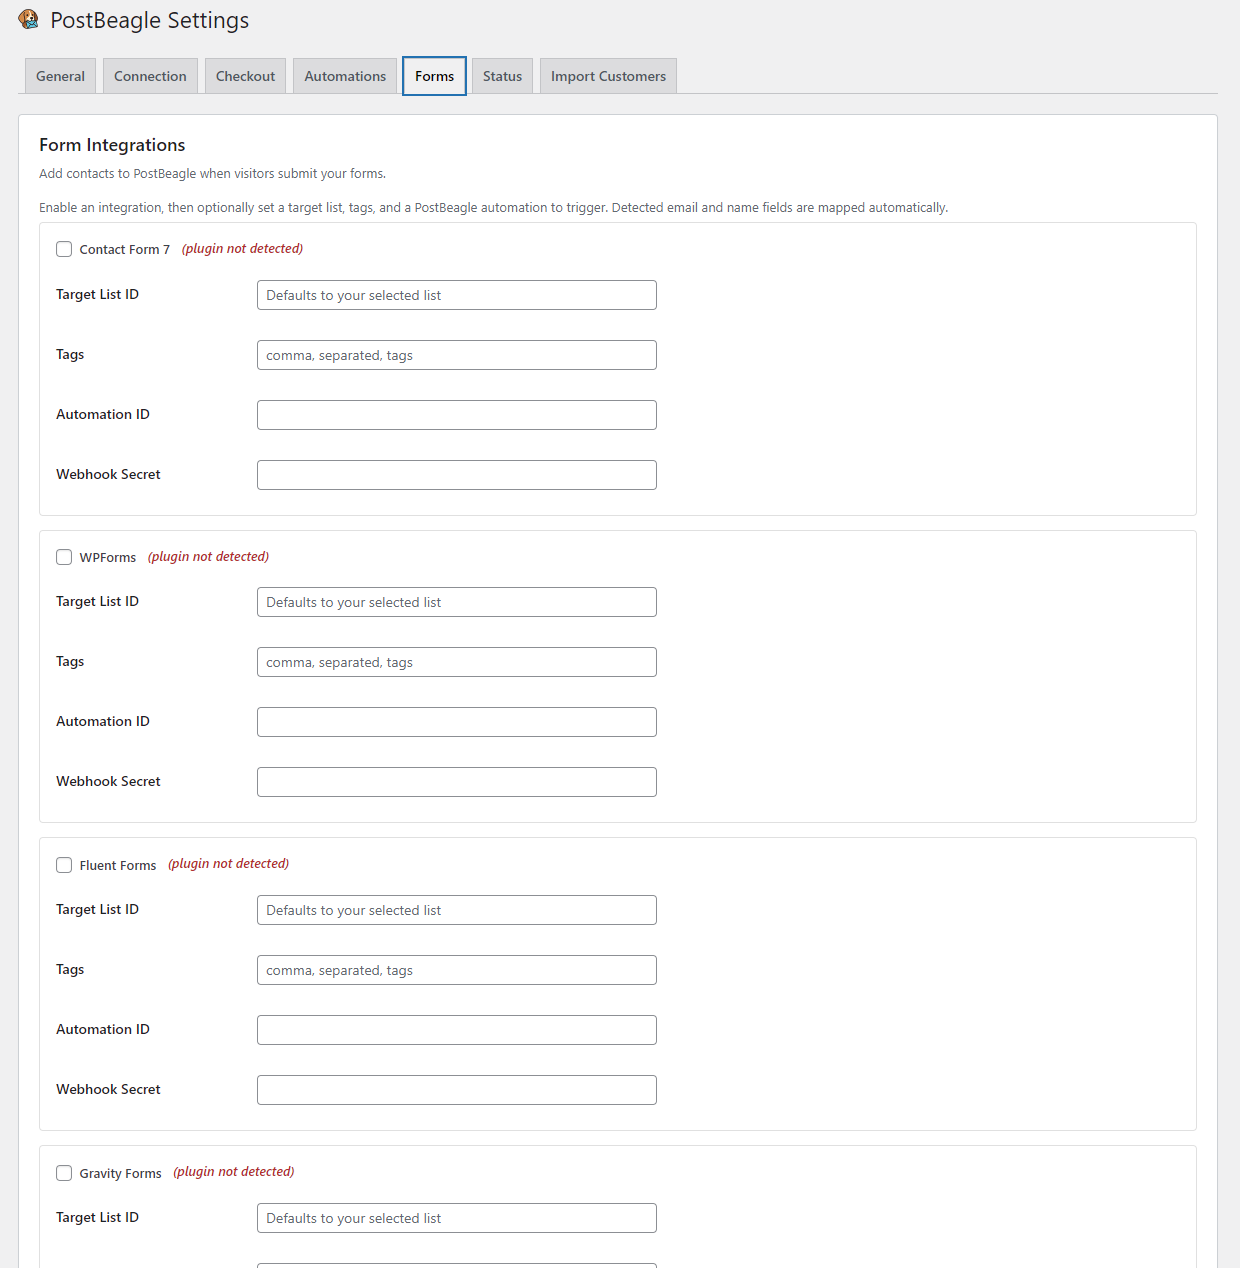Click Fluent Forms 'Webhook Secret' label

[x=108, y=1090]
